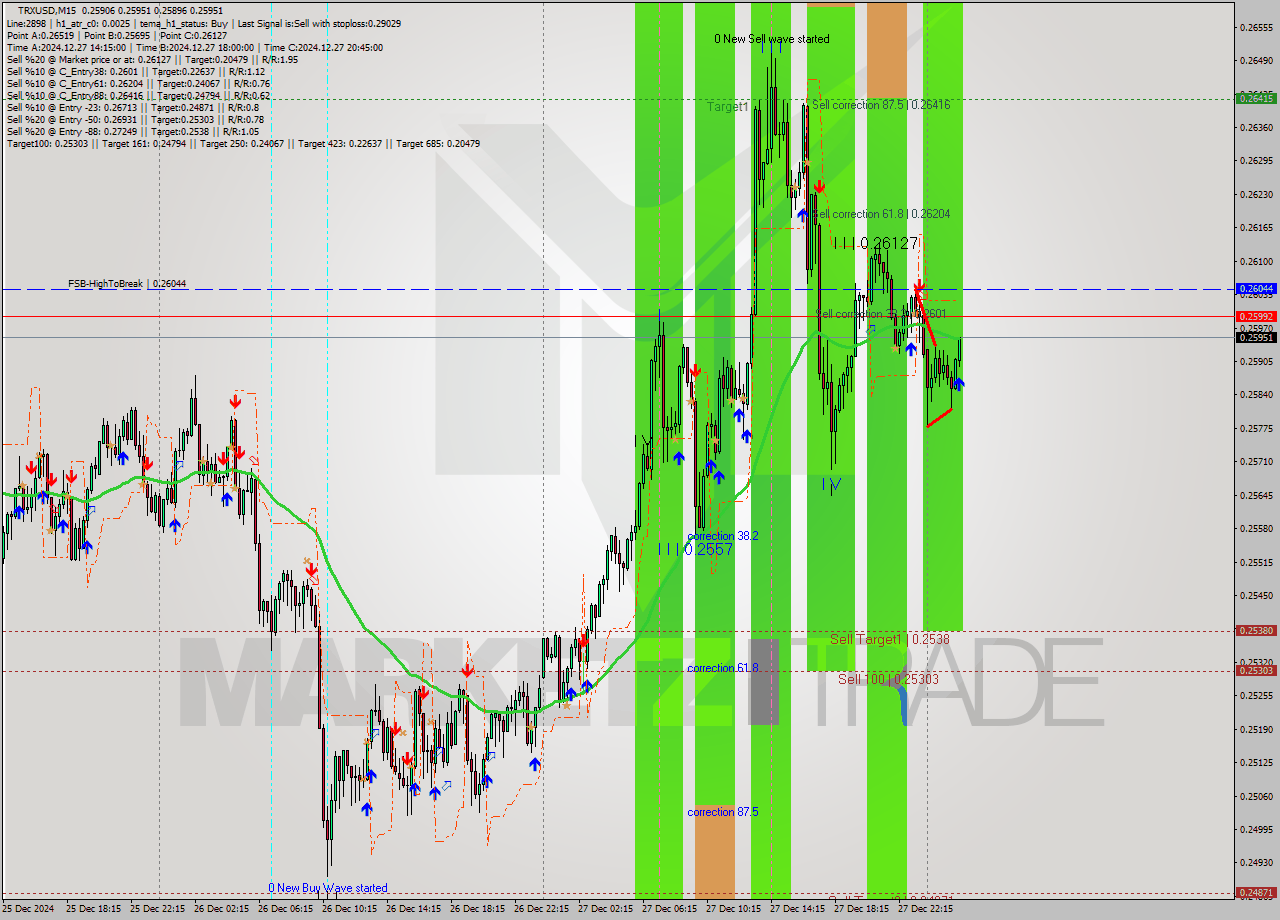Click the 'Sell %10 @ C_Entry88' line
Screen dimensions: 1280x920
(x=138, y=95)
